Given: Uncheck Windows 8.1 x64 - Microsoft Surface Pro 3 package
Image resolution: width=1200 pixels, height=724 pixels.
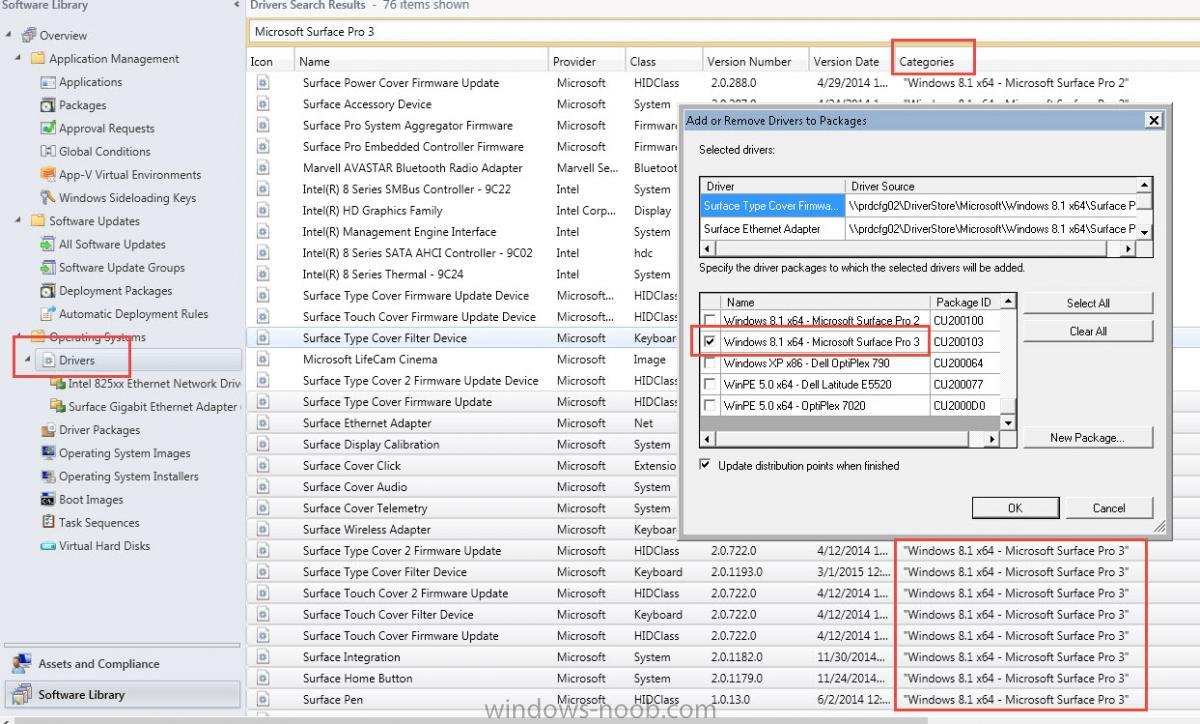Looking at the screenshot, I should (x=710, y=342).
